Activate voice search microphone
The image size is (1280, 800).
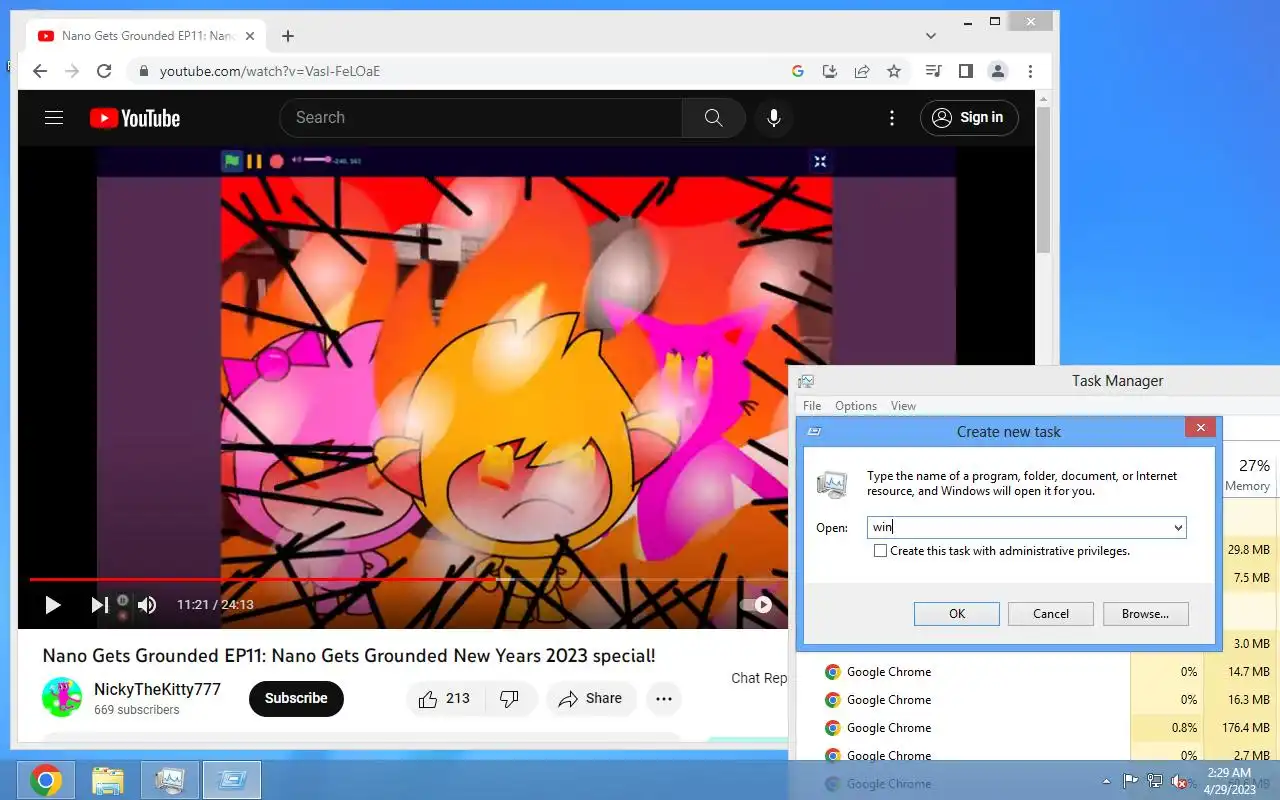pos(773,118)
